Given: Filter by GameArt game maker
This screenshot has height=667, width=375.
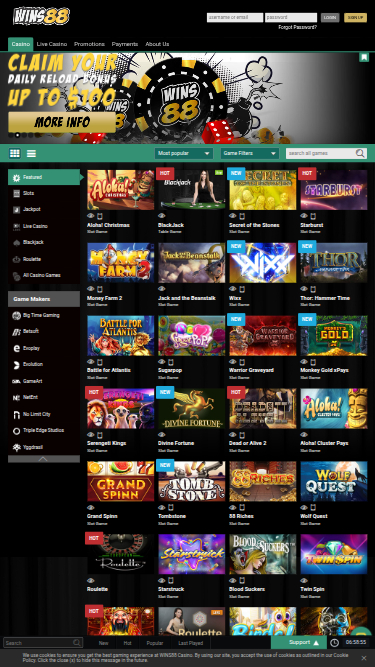Looking at the screenshot, I should click(44, 381).
